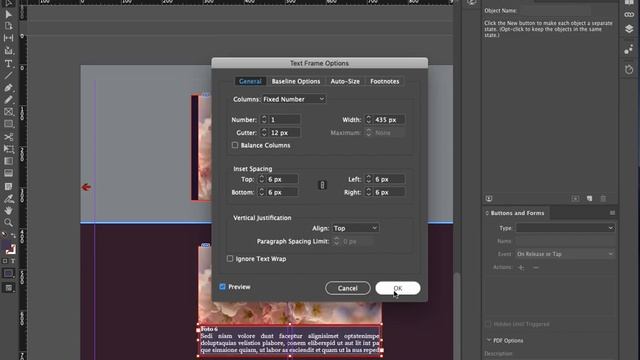The height and width of the screenshot is (360, 640).
Task: Select the Line tool
Action: [x=8, y=76]
